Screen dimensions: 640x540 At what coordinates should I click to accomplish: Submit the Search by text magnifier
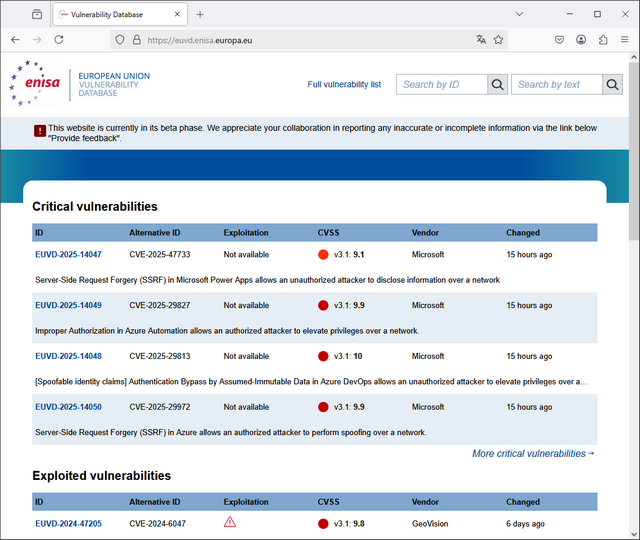click(612, 84)
